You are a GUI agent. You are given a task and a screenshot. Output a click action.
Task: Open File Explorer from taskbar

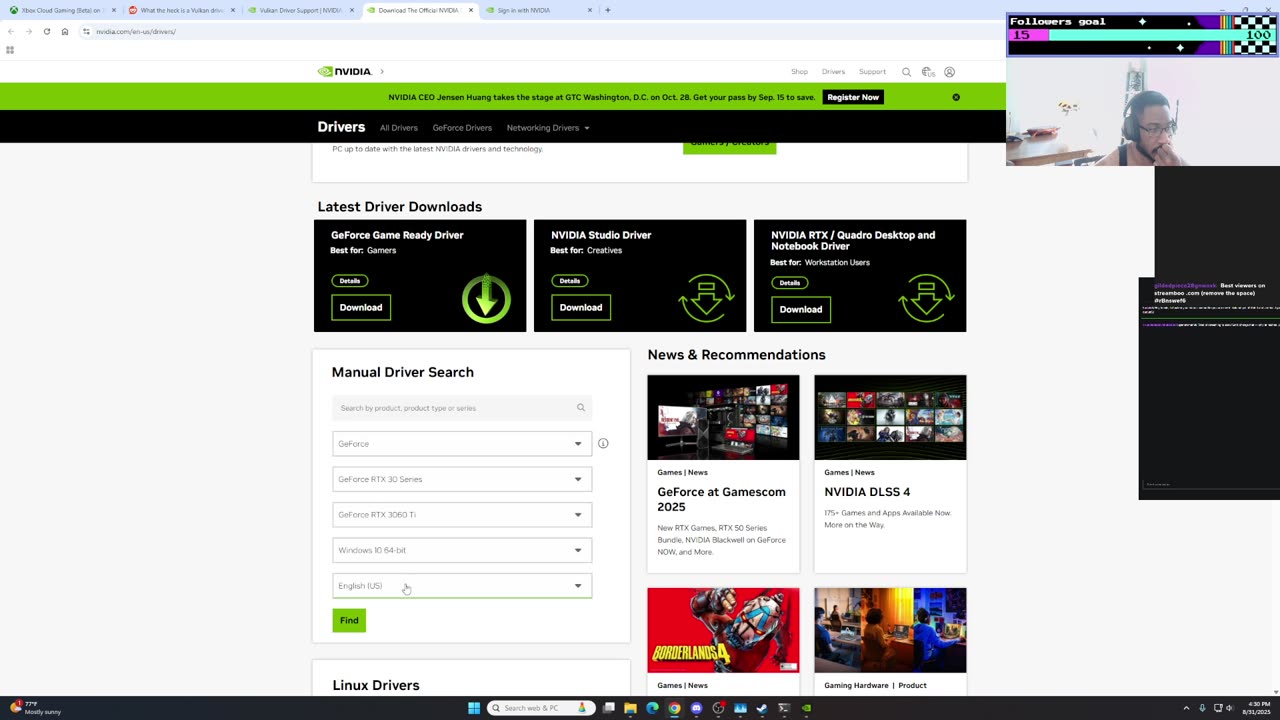(x=630, y=708)
